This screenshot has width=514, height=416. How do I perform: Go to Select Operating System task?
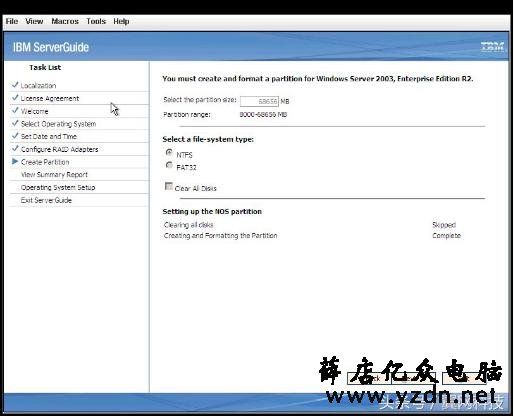point(58,124)
